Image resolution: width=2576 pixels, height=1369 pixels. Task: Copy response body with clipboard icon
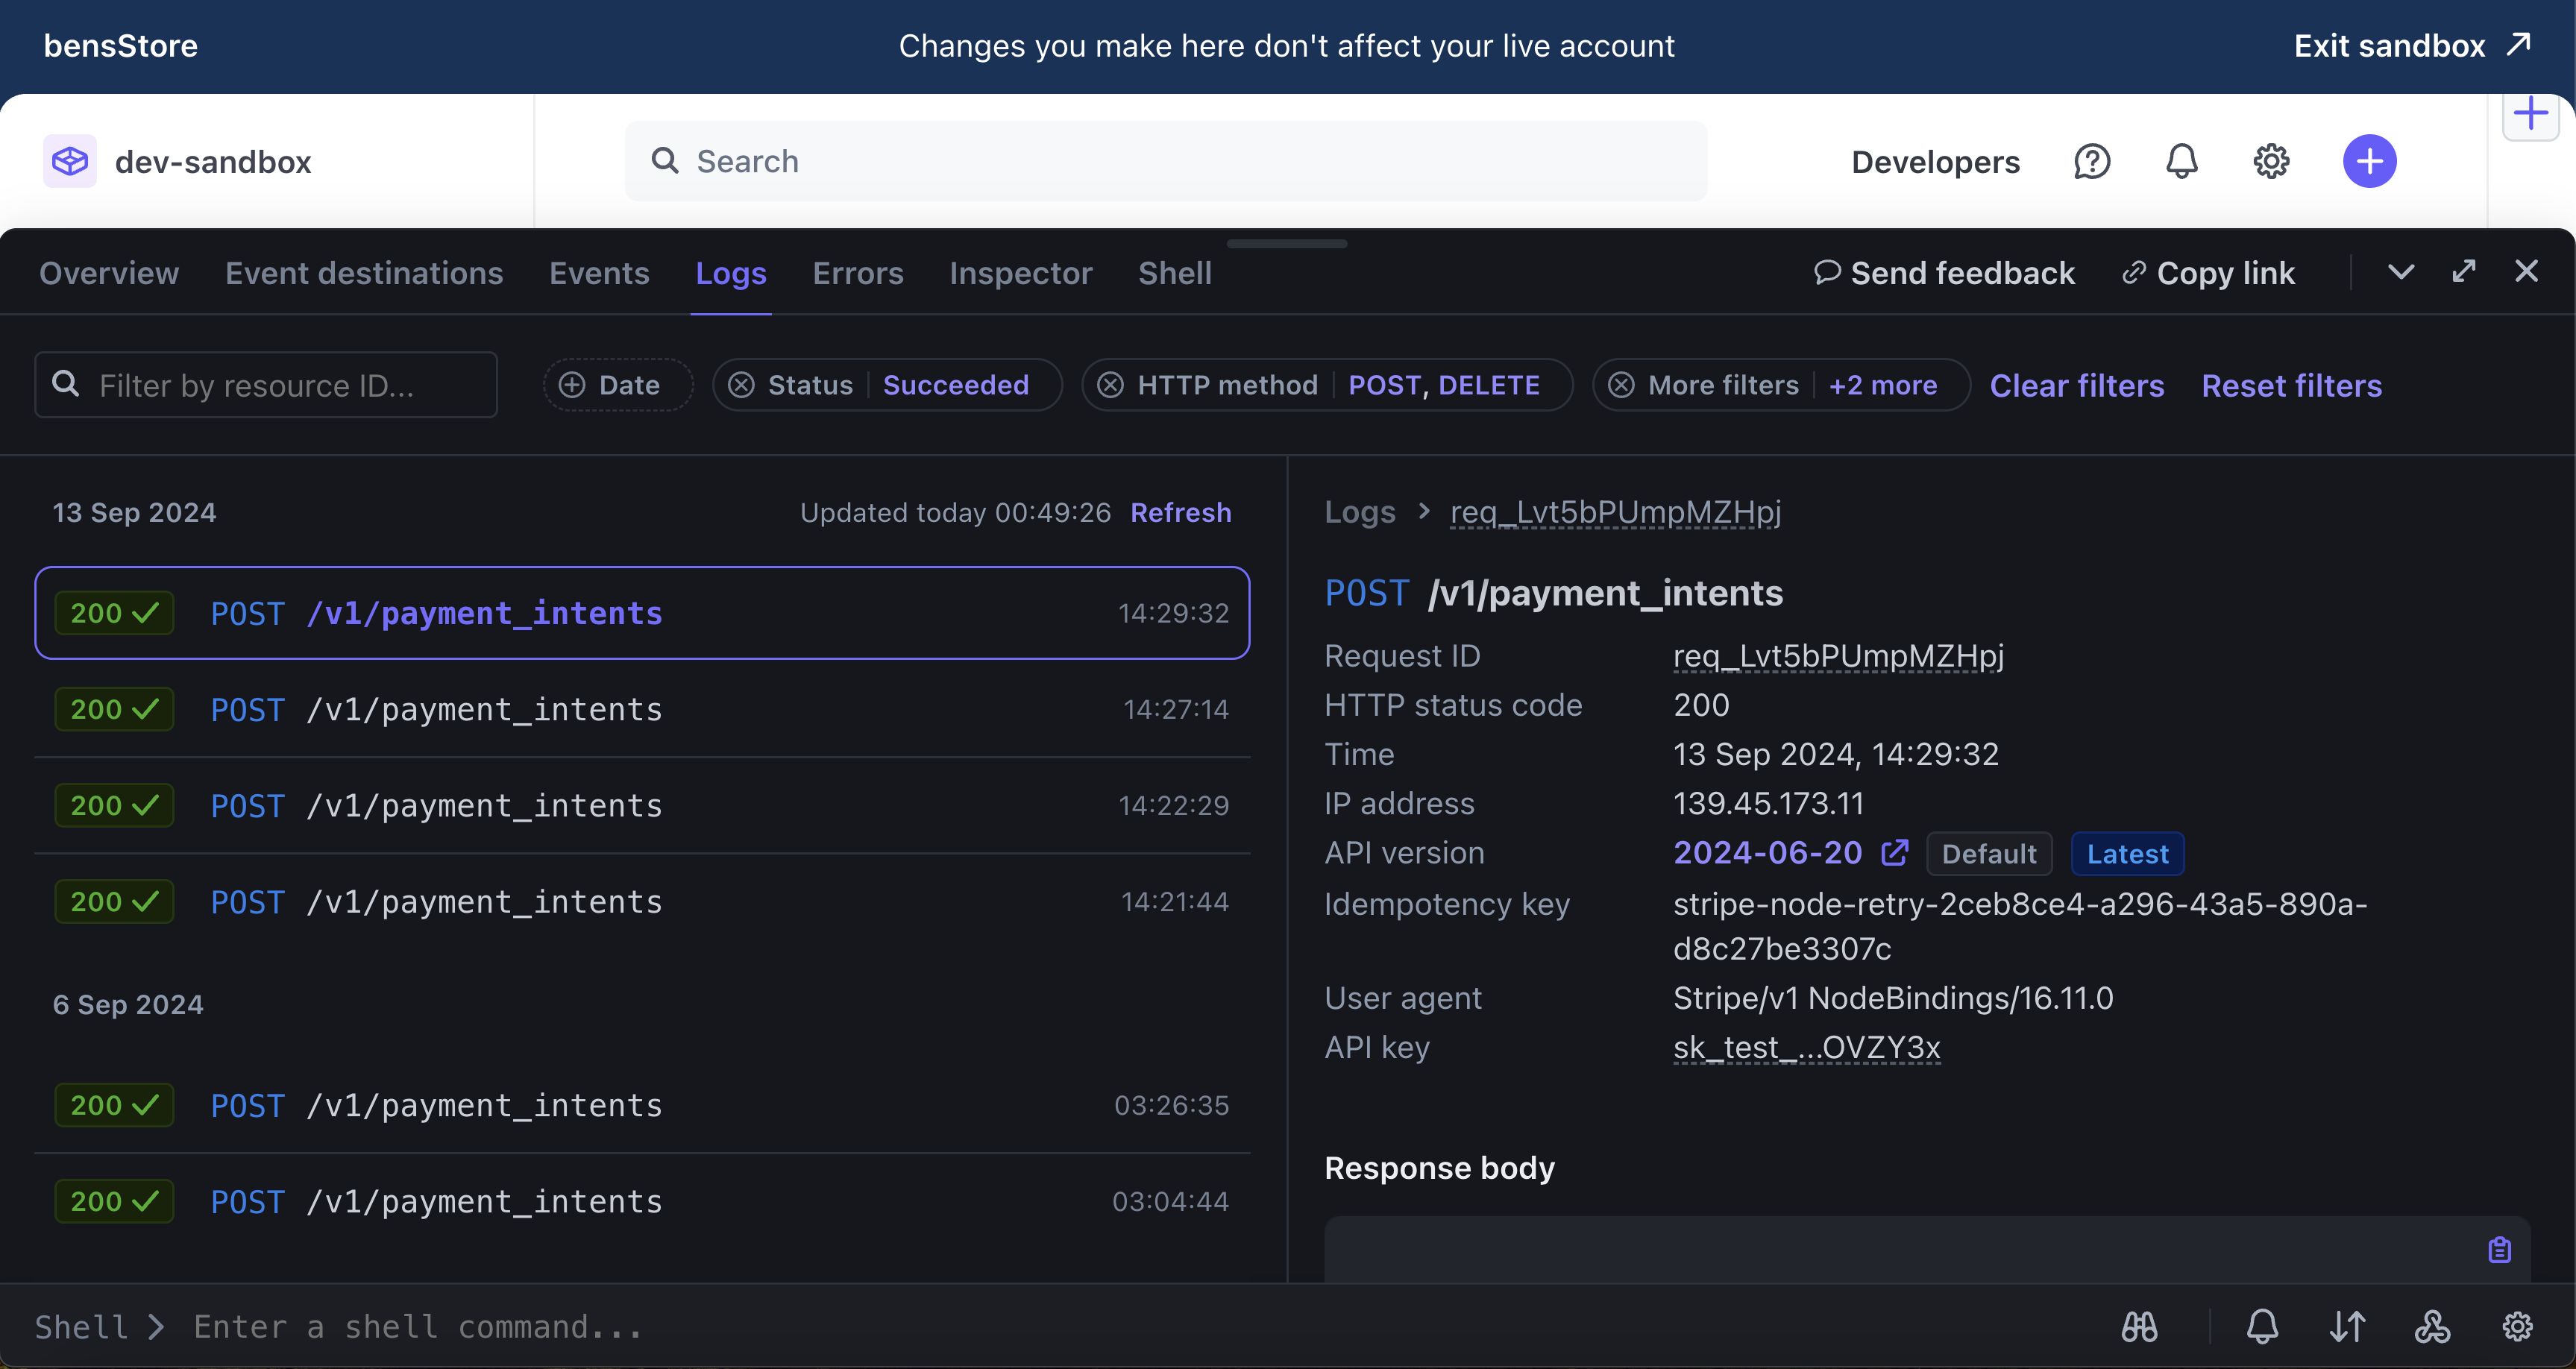[x=2499, y=1250]
